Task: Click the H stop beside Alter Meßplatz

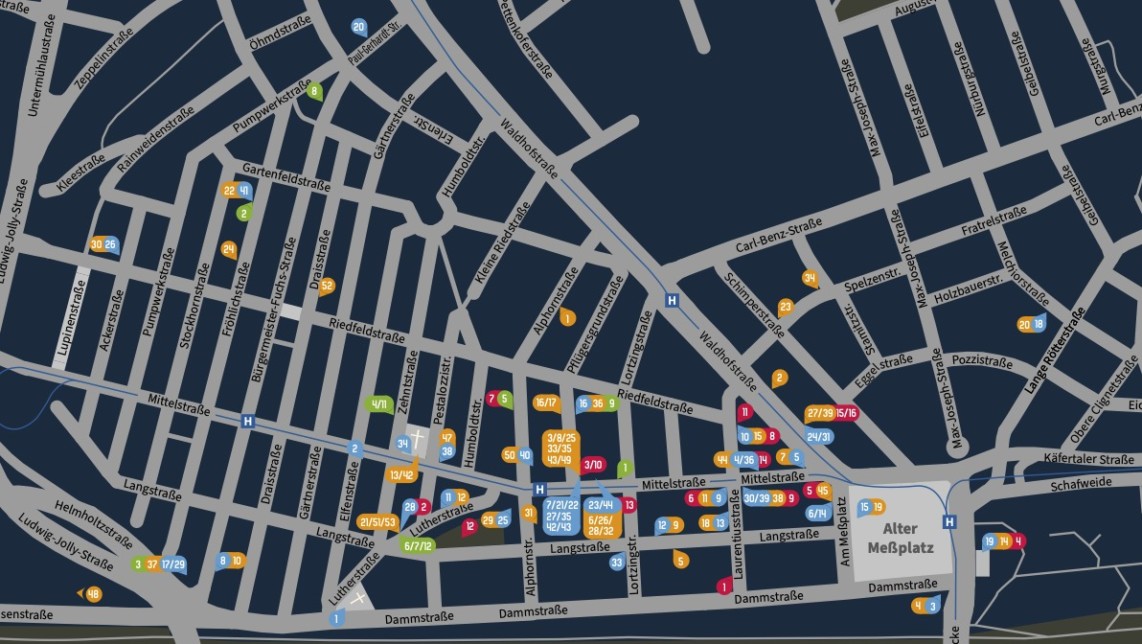Action: [949, 521]
